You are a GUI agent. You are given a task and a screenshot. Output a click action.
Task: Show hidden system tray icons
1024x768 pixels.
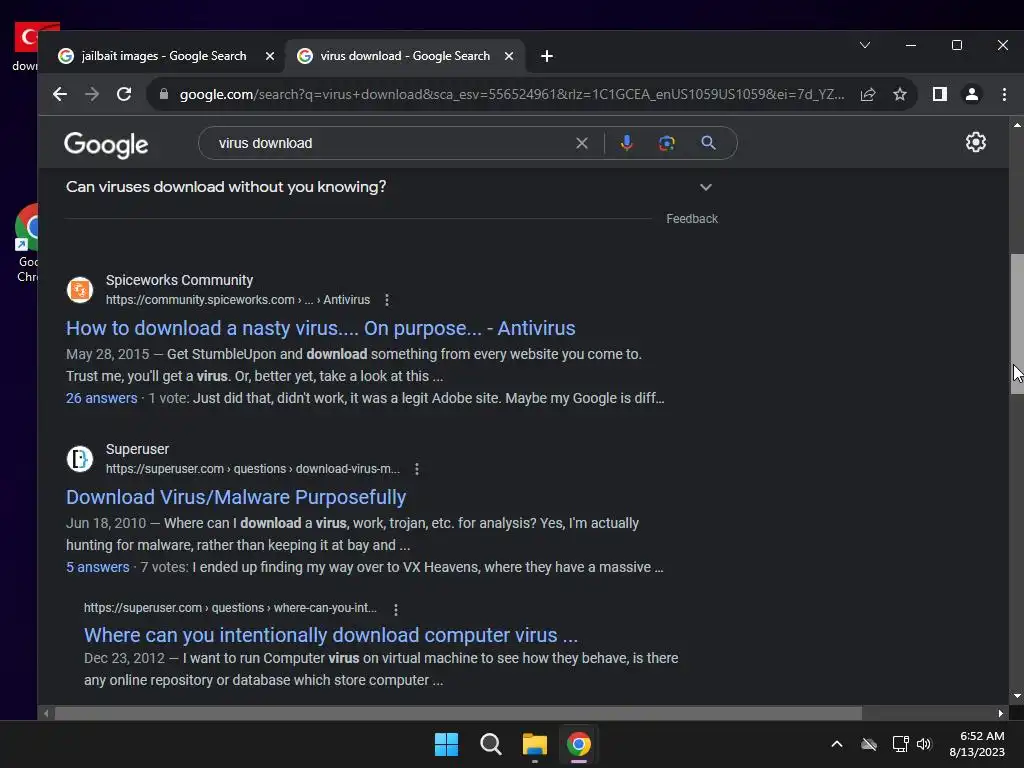837,744
